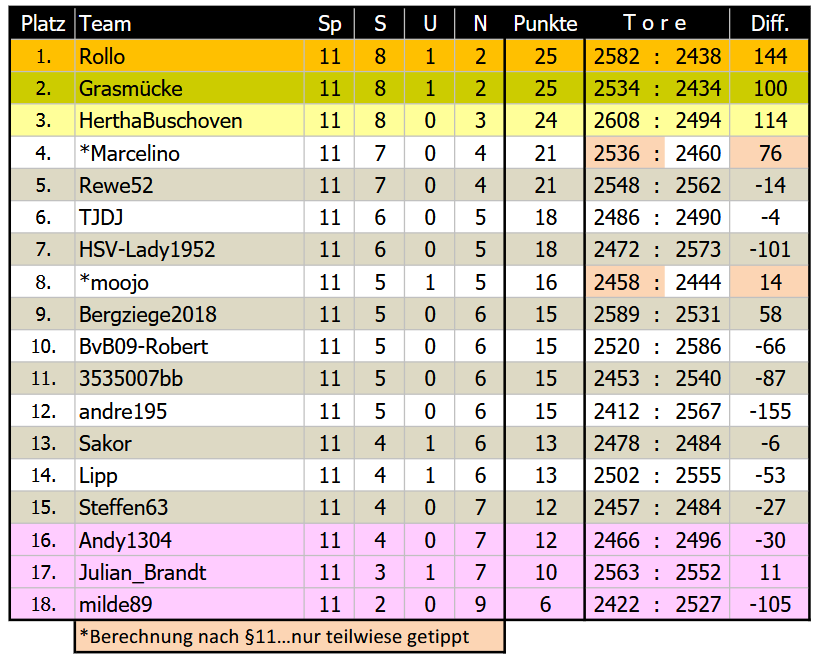This screenshot has width=818, height=658.
Task: Select the BvB09-Robert team name
Action: [144, 347]
